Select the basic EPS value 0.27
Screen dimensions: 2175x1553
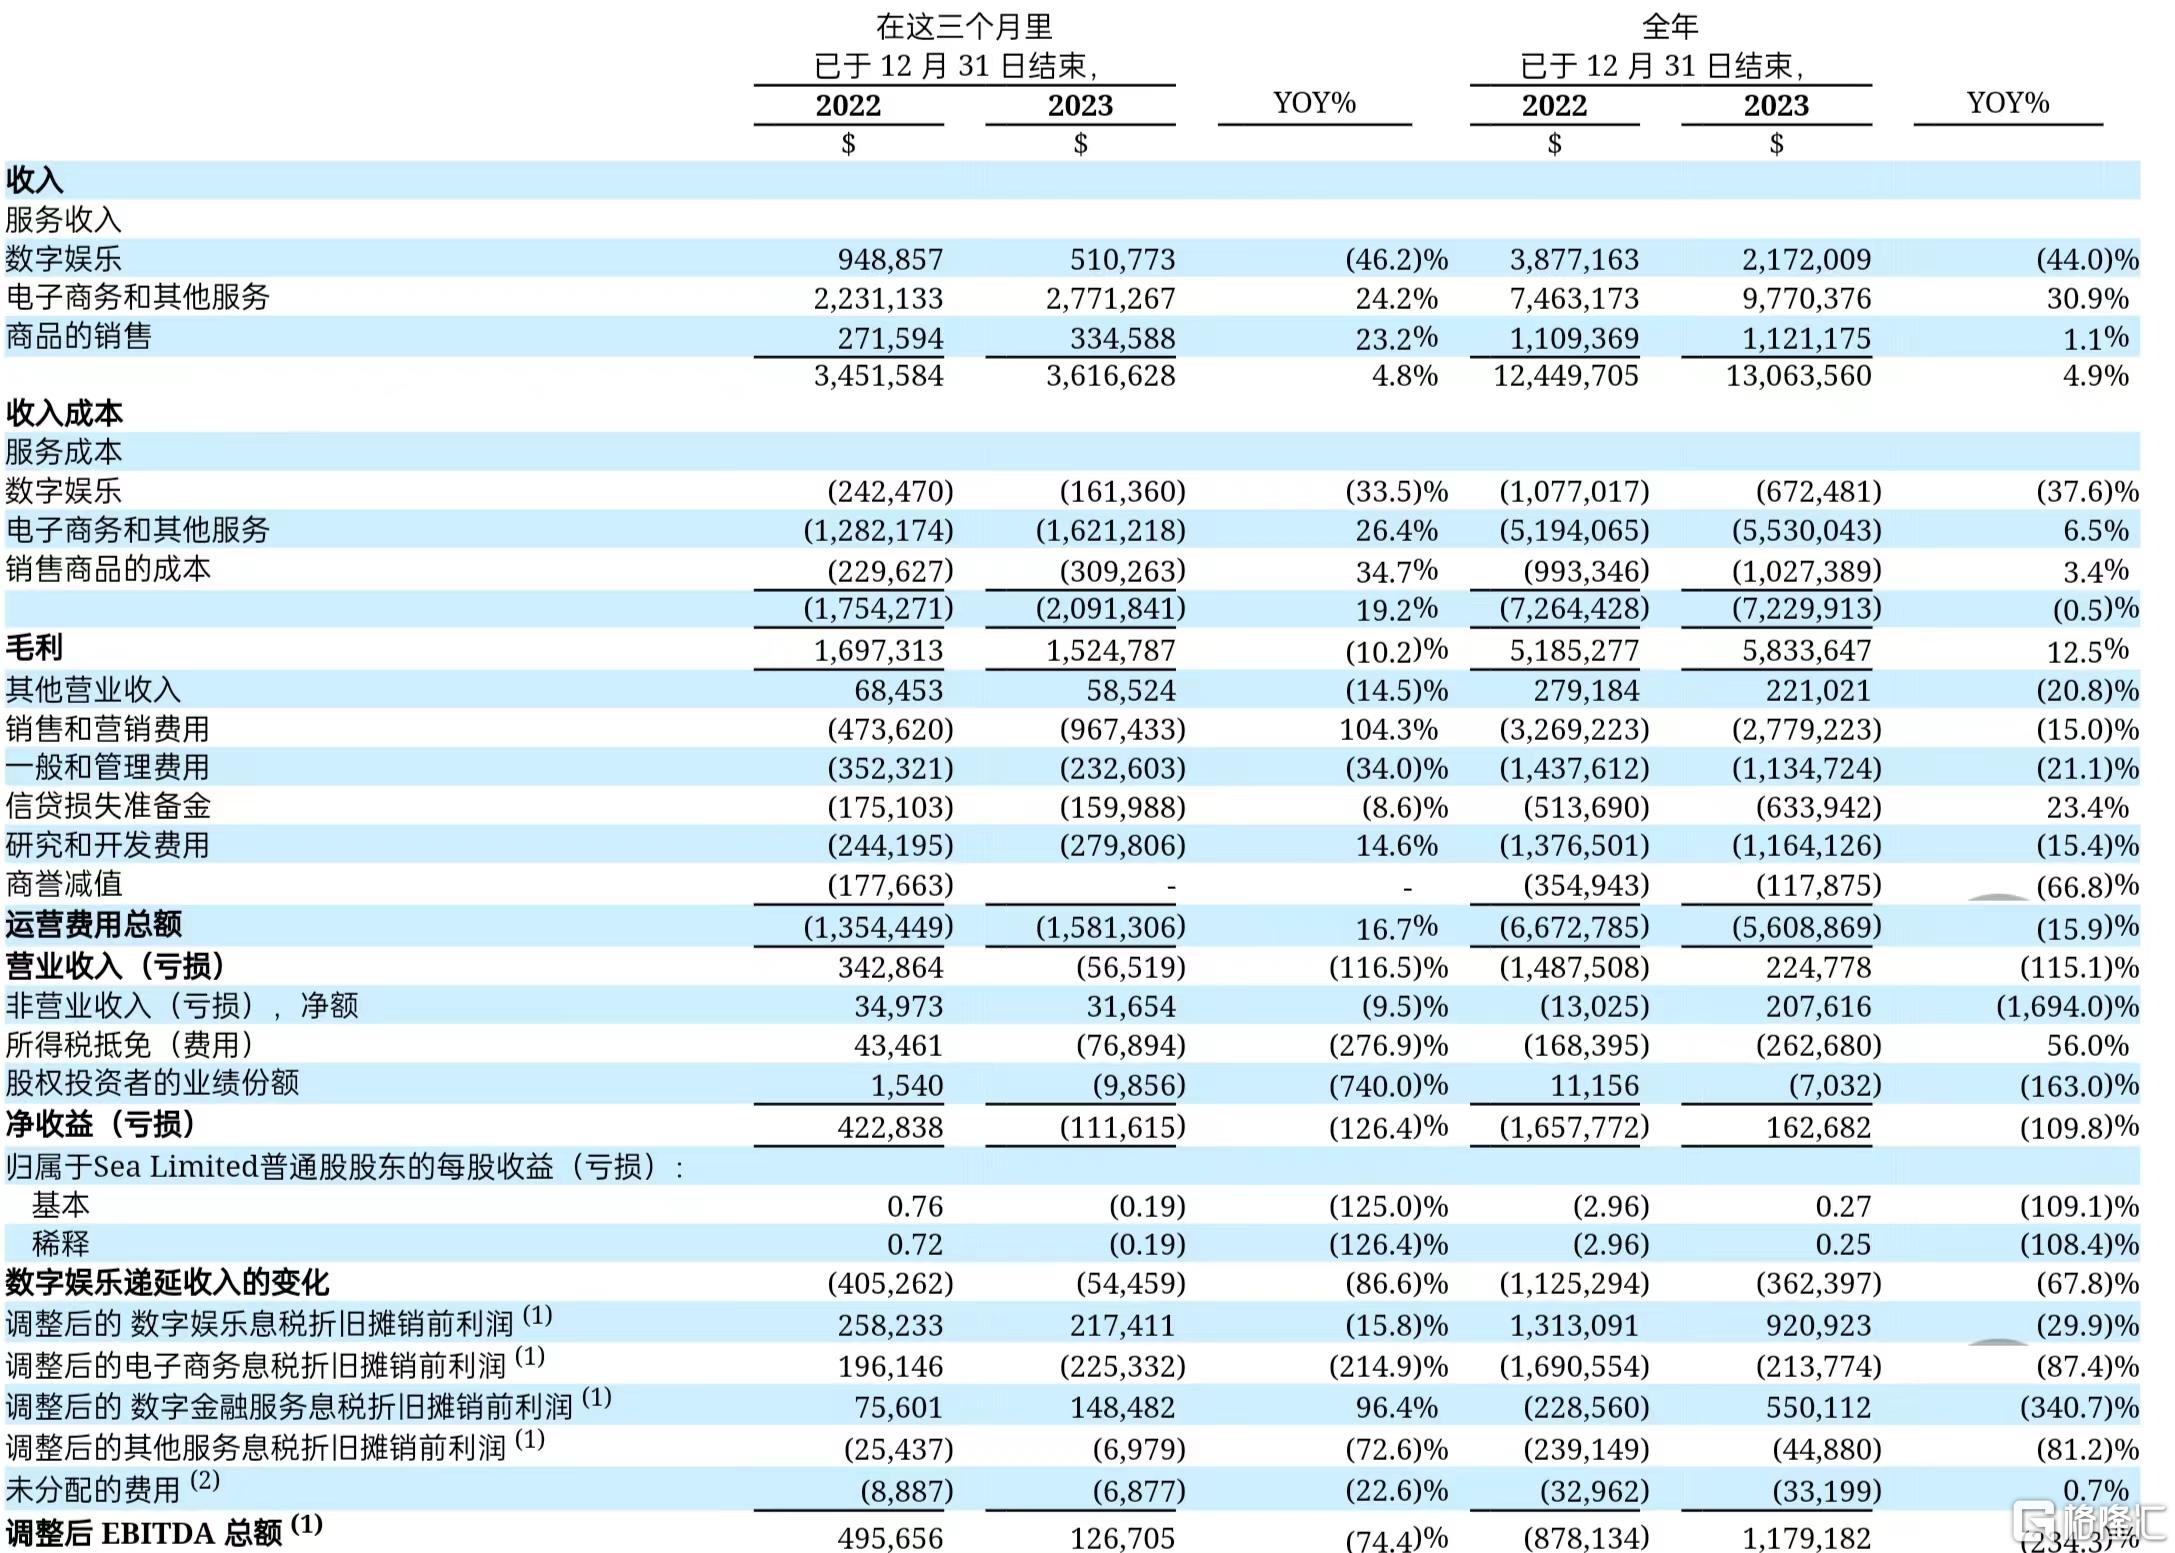[x=1843, y=1206]
